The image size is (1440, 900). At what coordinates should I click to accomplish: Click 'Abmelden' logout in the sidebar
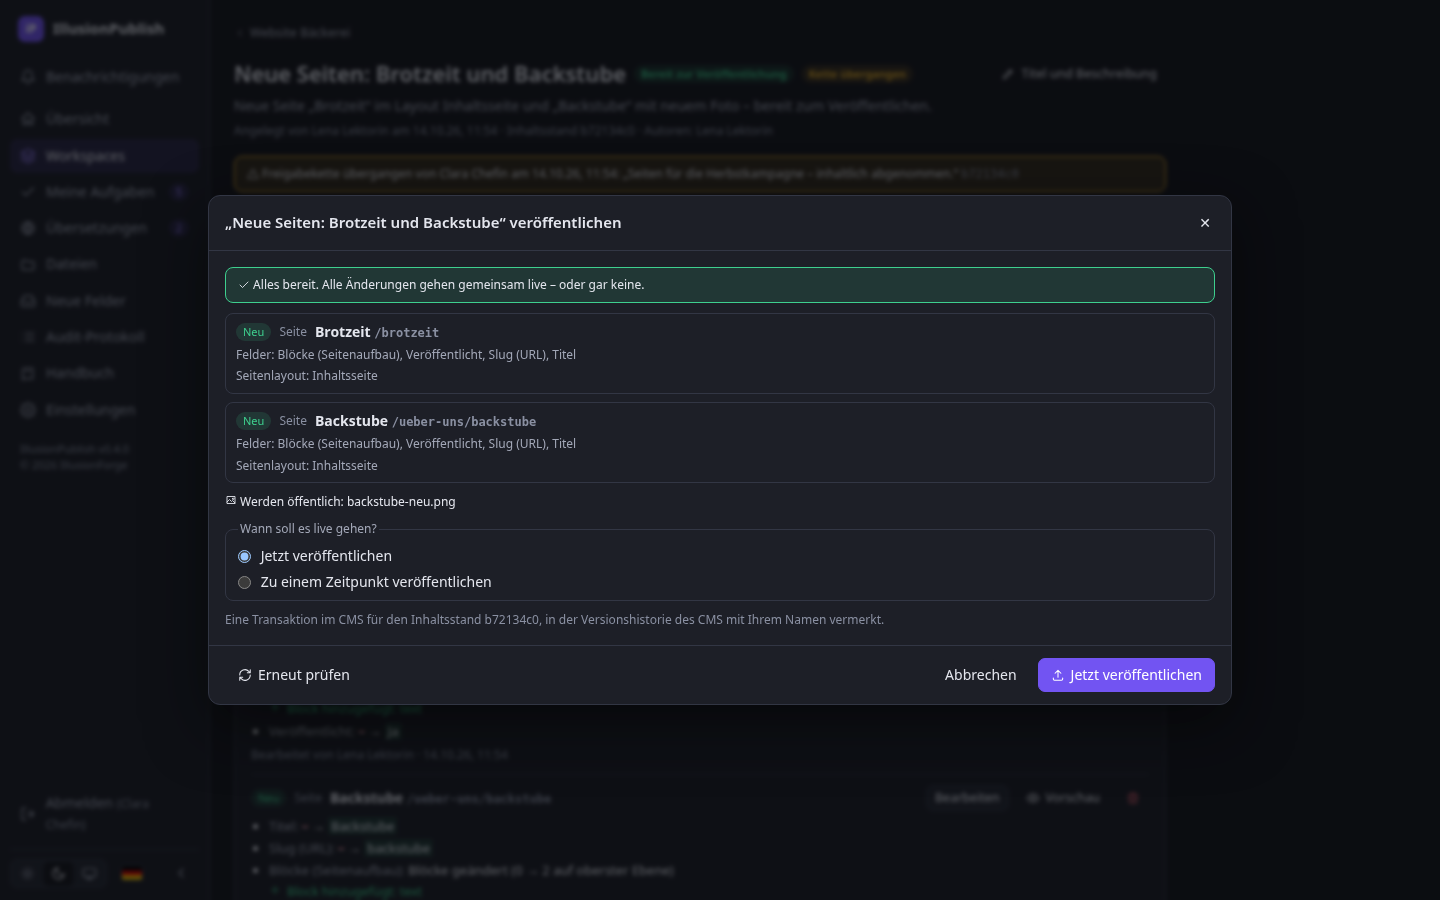click(x=104, y=814)
